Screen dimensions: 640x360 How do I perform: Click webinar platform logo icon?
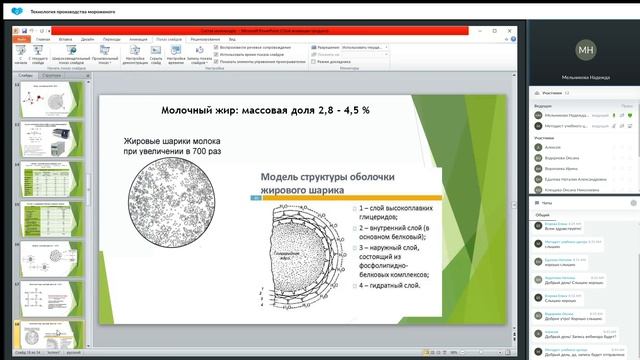click(x=17, y=11)
